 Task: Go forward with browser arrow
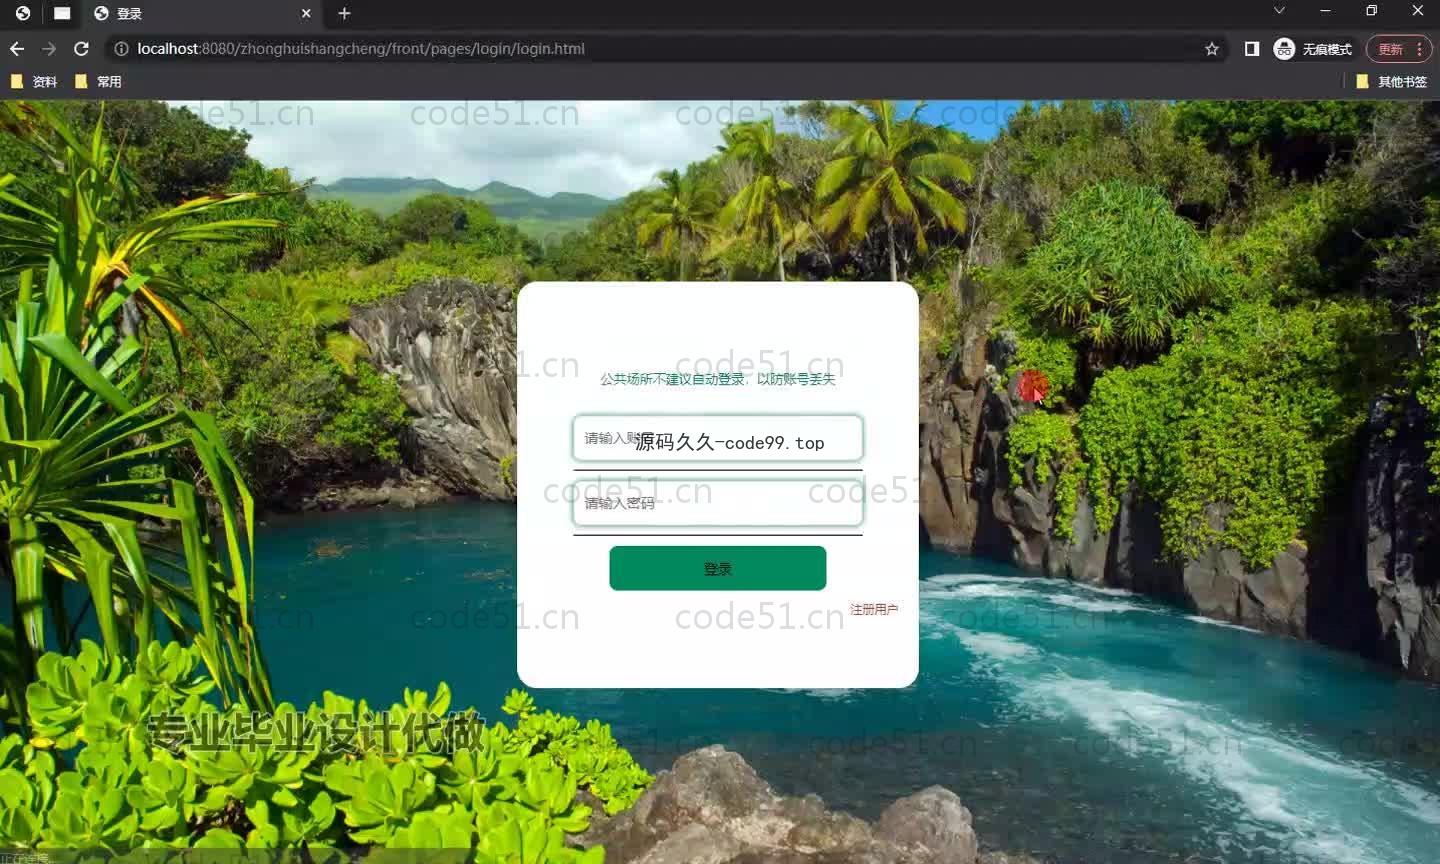49,49
